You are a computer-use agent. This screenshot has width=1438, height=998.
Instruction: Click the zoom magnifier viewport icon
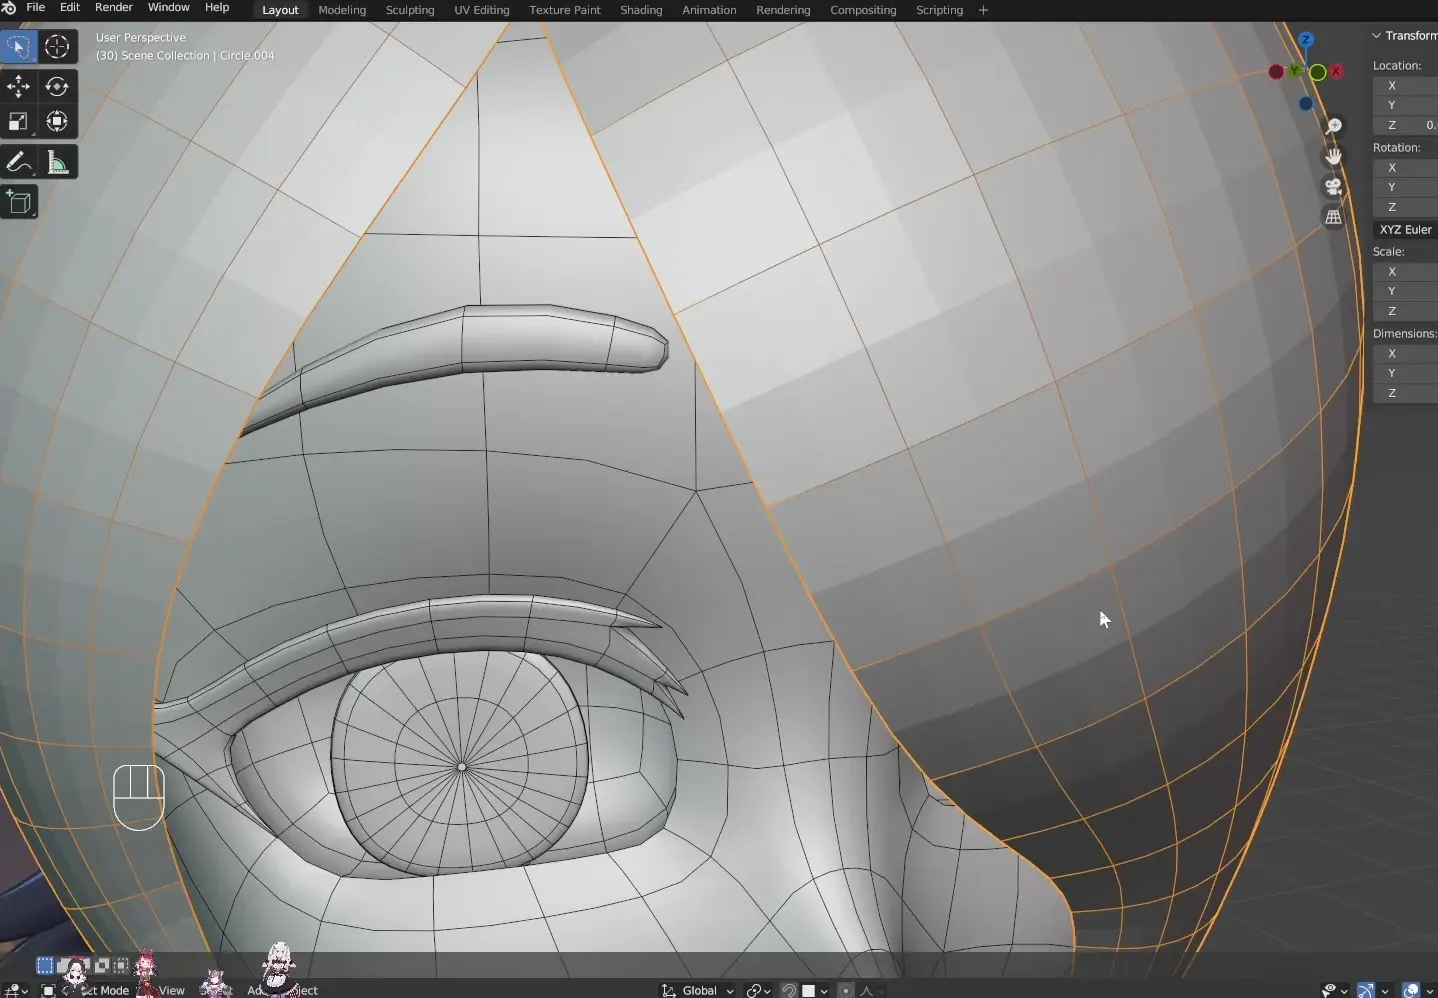[1333, 126]
